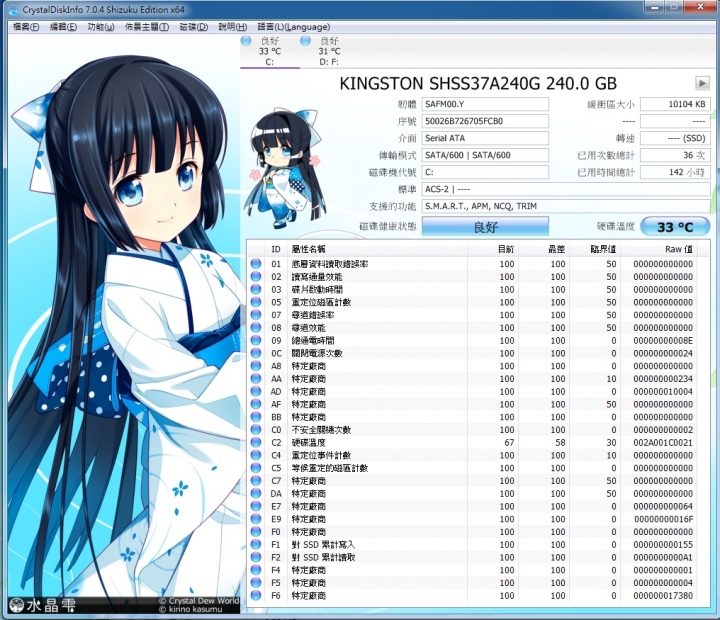This screenshot has width=720, height=620.
Task: Click the status icon of attribute 0C
Action: [x=256, y=353]
